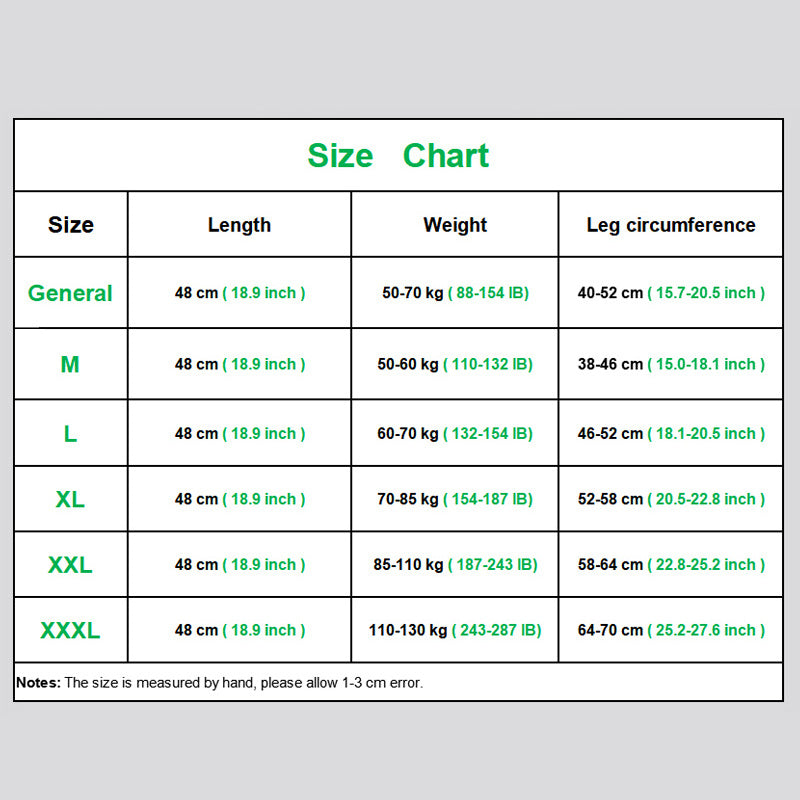Click the 64-70 cm leg circumference cell
800x800 pixels.
(671, 630)
